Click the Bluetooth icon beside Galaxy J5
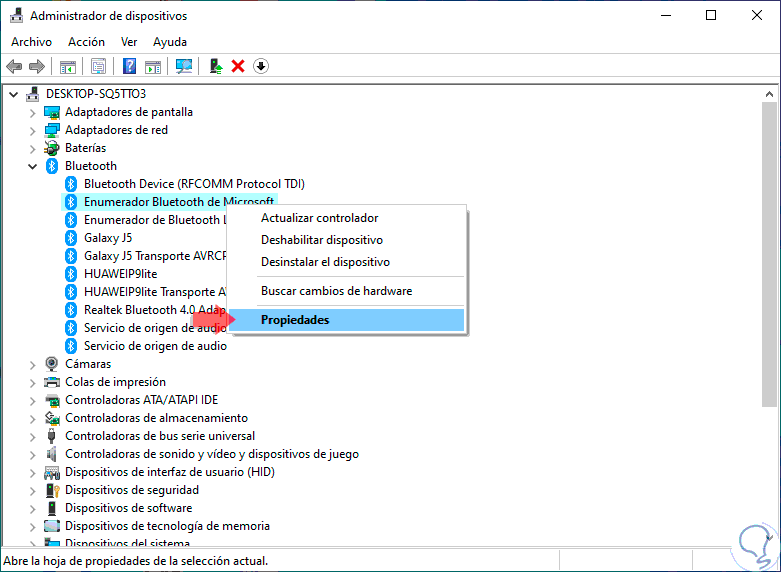The width and height of the screenshot is (781, 572). [x=71, y=238]
